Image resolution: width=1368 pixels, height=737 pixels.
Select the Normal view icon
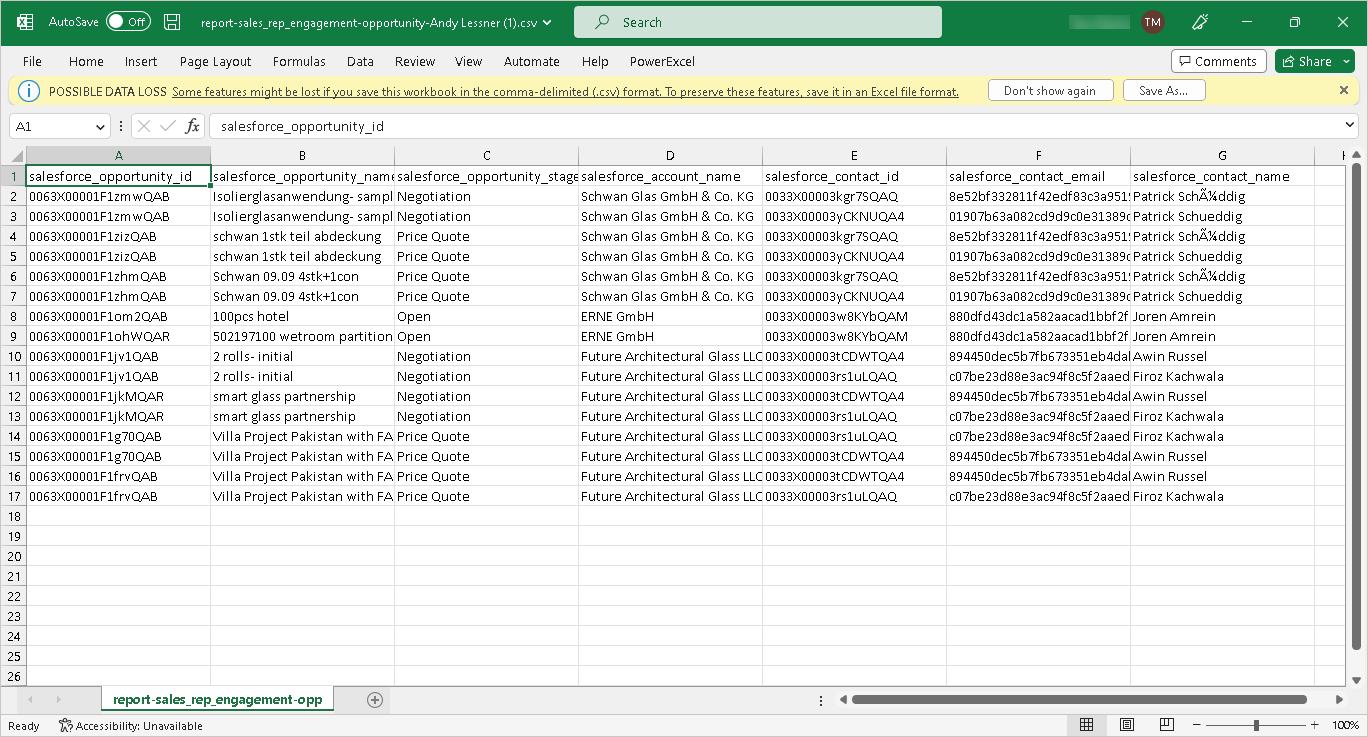pos(1086,725)
